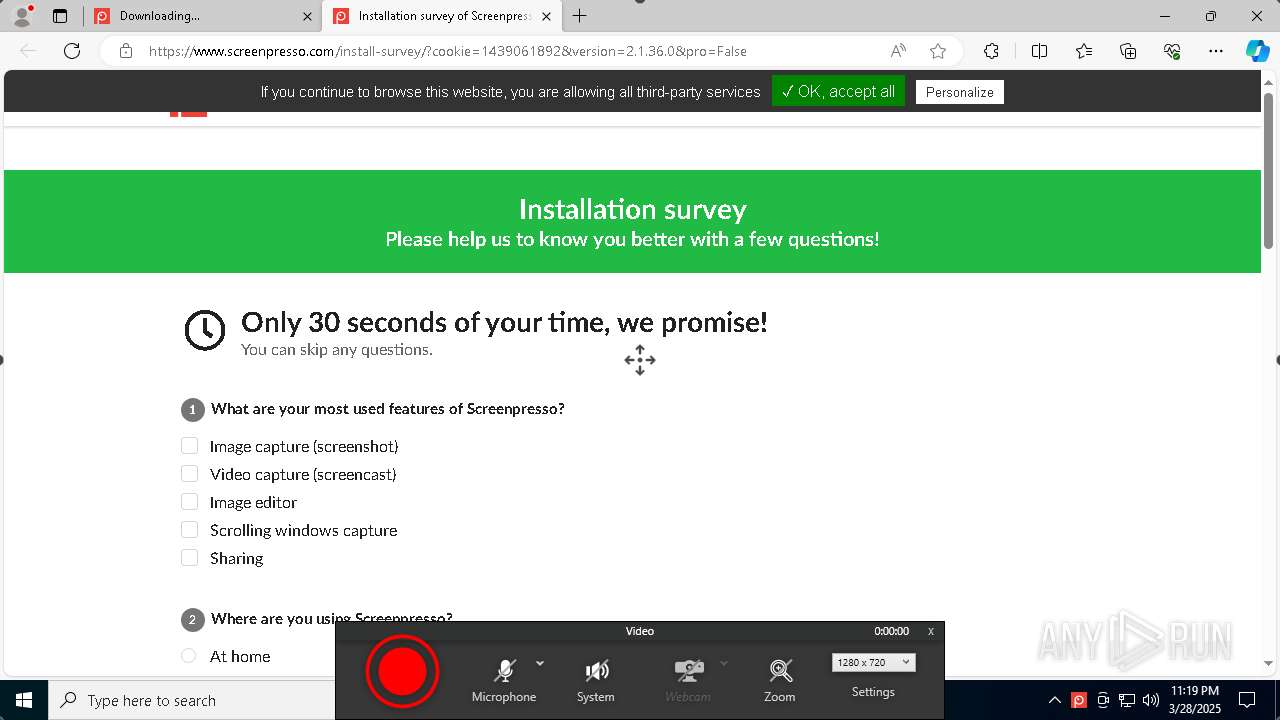Open browser Extensions icon
The width and height of the screenshot is (1280, 720).
(991, 51)
